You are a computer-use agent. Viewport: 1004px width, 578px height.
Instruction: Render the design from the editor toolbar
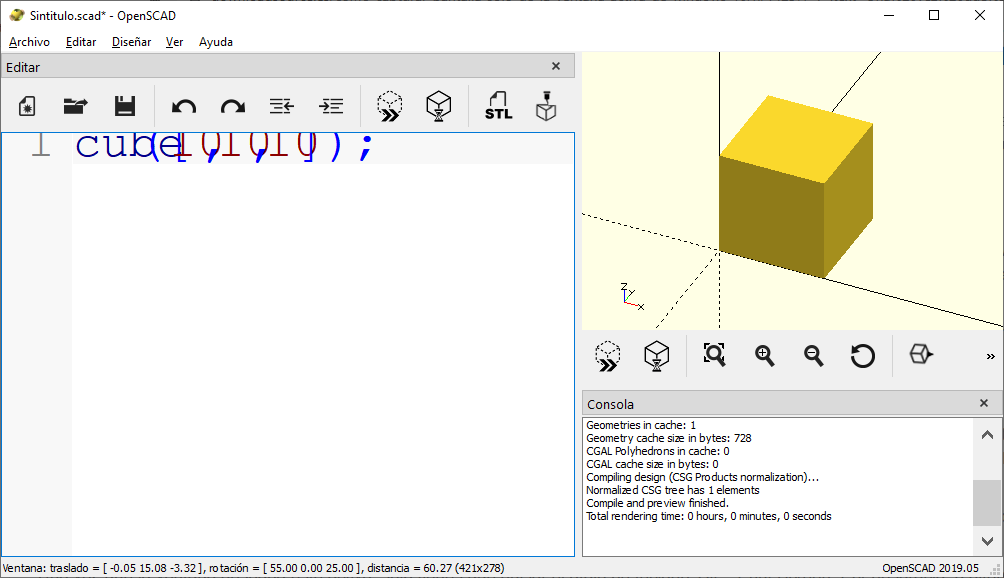click(x=438, y=105)
